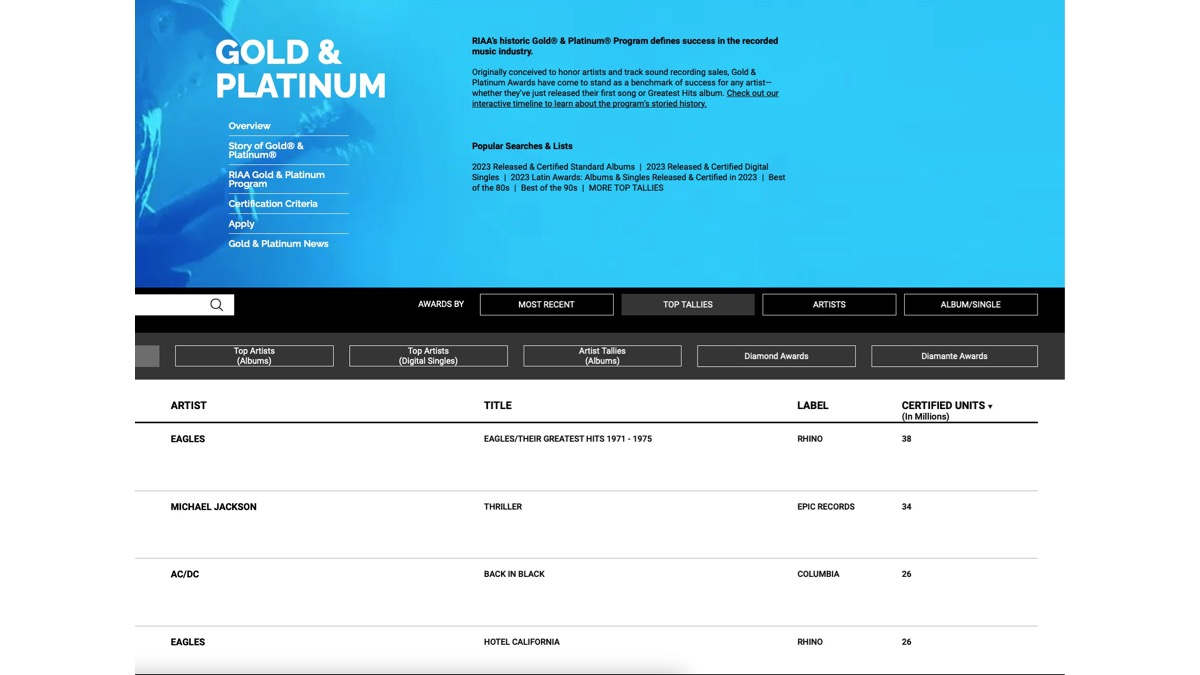Select AC/DC artist name
The height and width of the screenshot is (675, 1200).
pos(185,575)
